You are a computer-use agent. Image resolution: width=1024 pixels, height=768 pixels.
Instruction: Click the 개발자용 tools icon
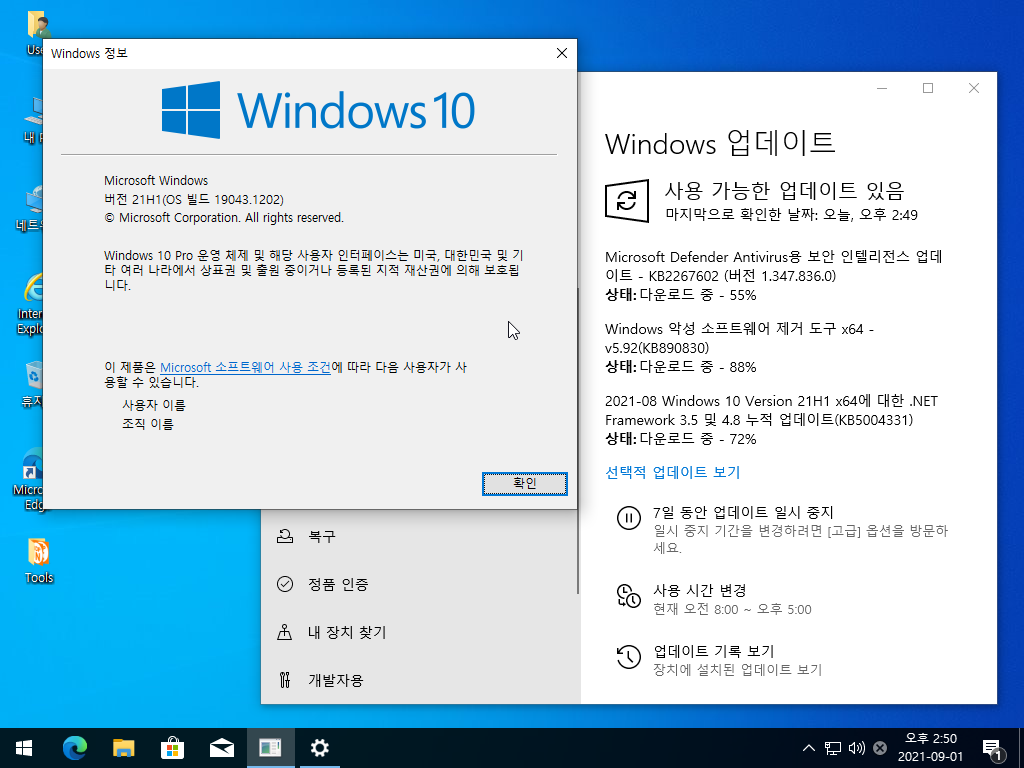[x=285, y=680]
